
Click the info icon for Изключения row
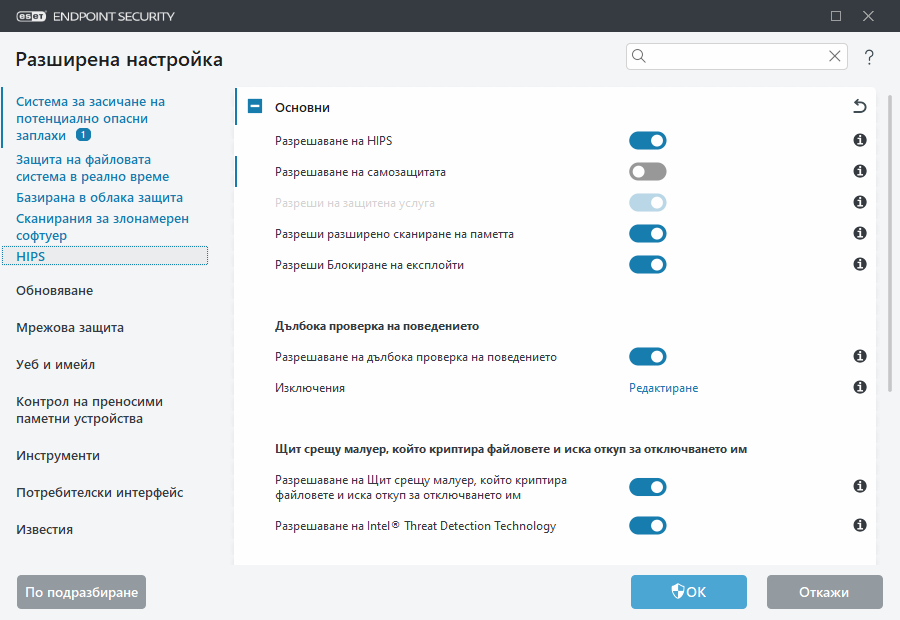click(x=859, y=388)
